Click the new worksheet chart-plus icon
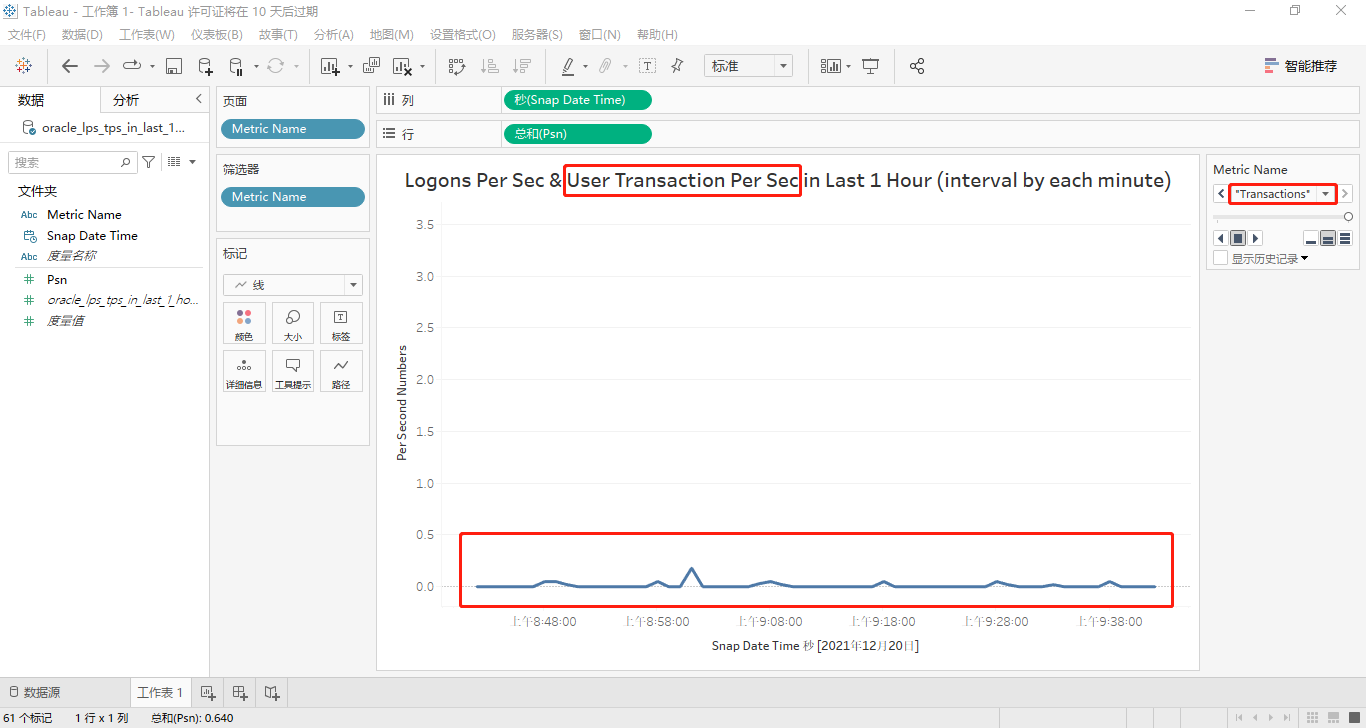 coord(330,66)
